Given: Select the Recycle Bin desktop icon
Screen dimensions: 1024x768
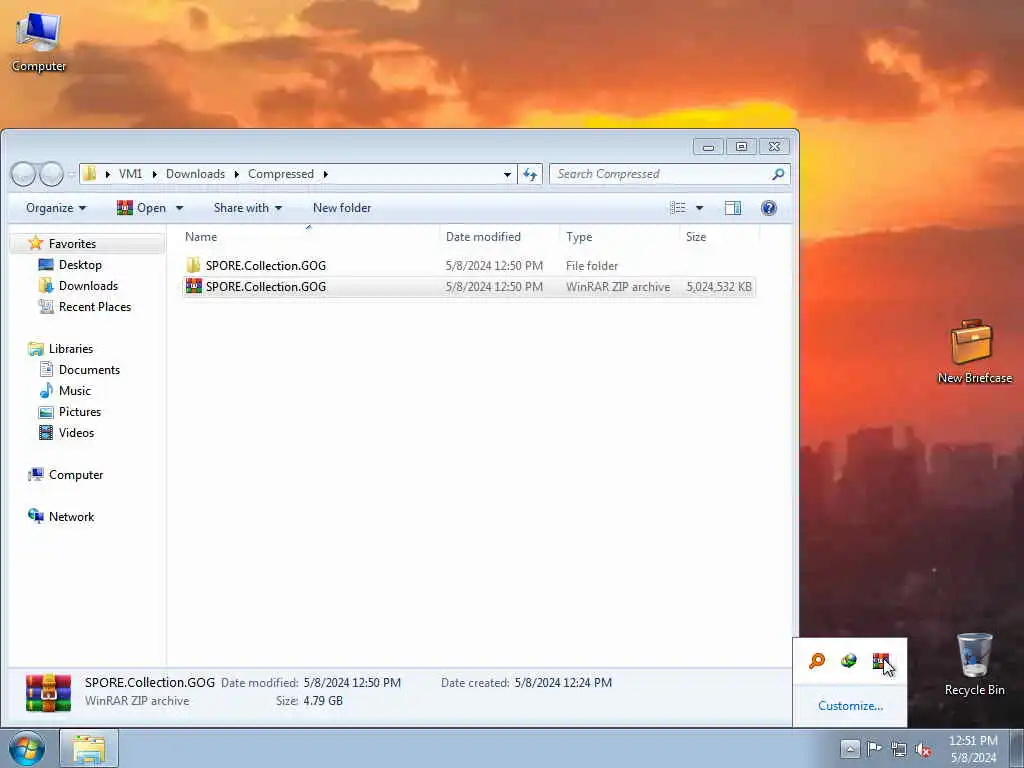Looking at the screenshot, I should 974,664.
